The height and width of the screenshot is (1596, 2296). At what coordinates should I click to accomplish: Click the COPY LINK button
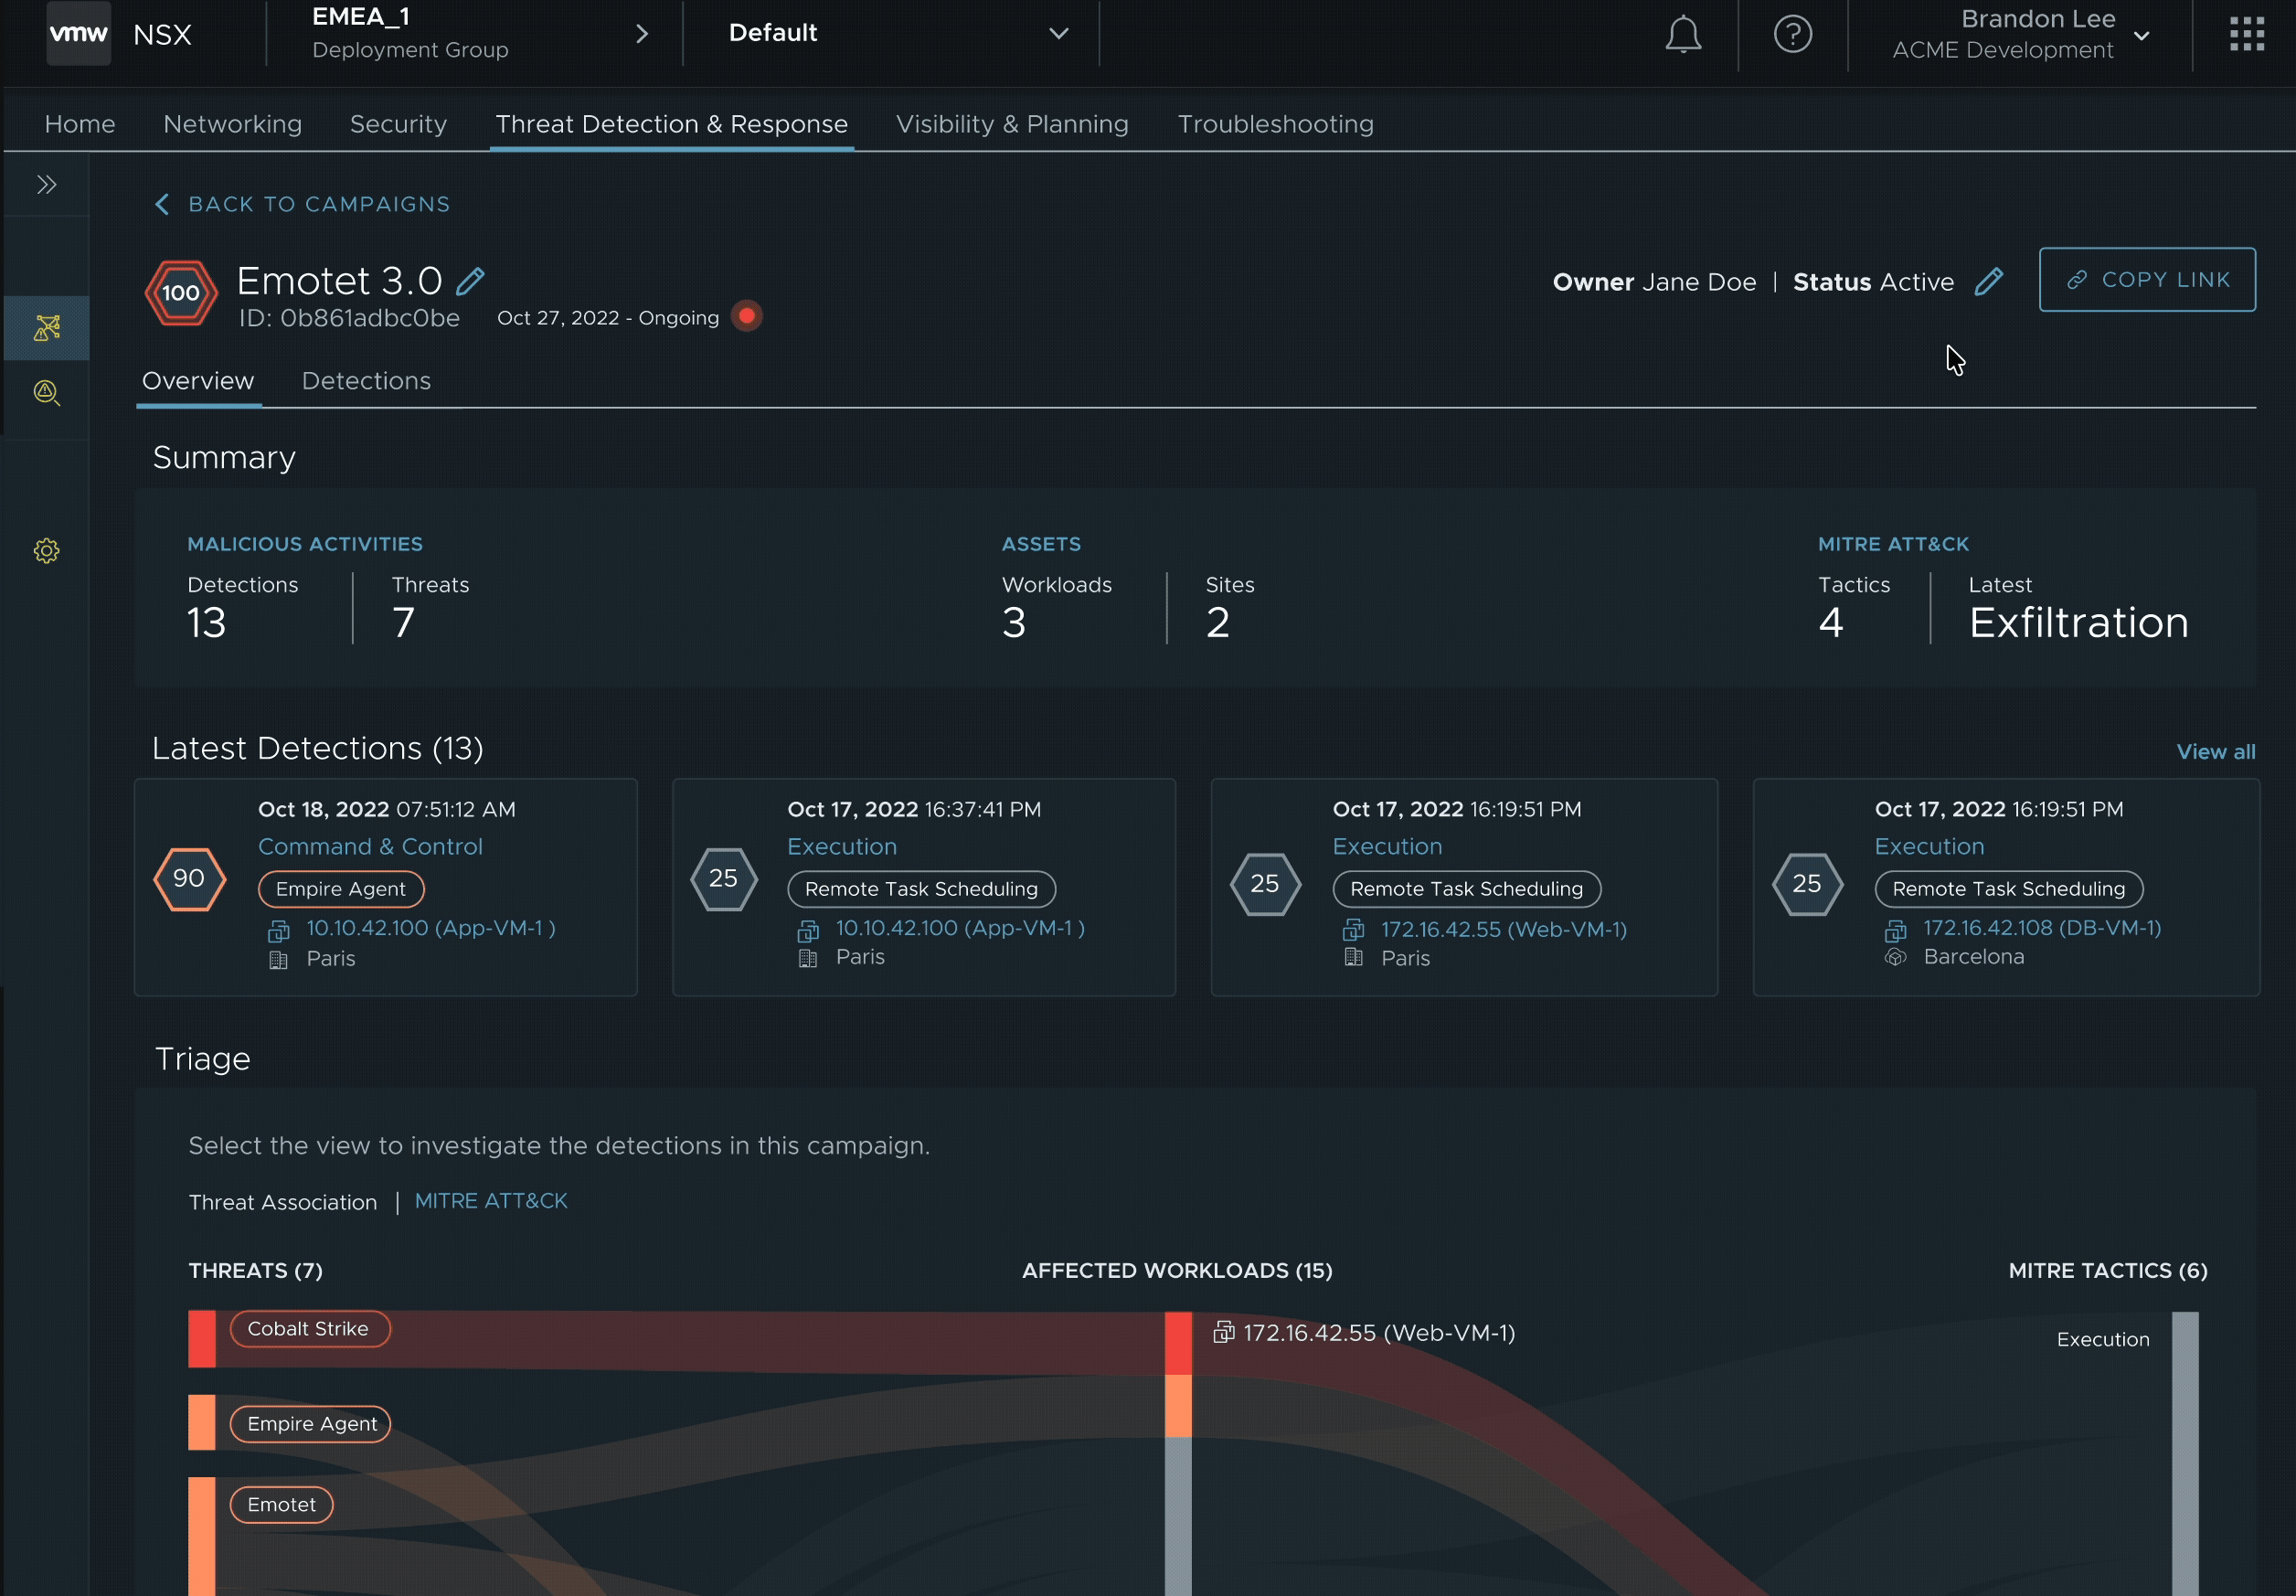point(2146,280)
